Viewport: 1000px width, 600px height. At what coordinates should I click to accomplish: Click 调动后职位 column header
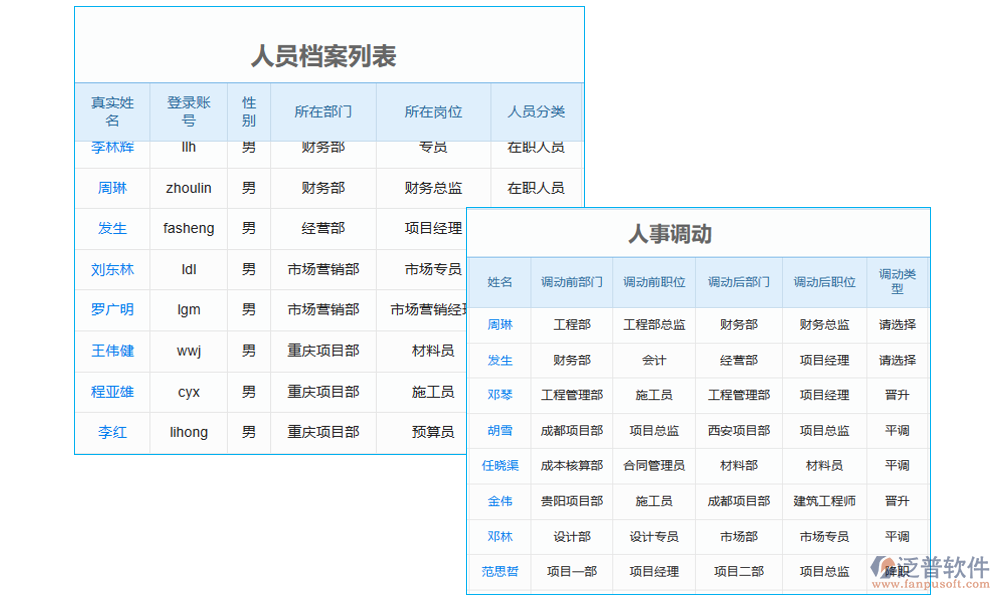coord(825,282)
